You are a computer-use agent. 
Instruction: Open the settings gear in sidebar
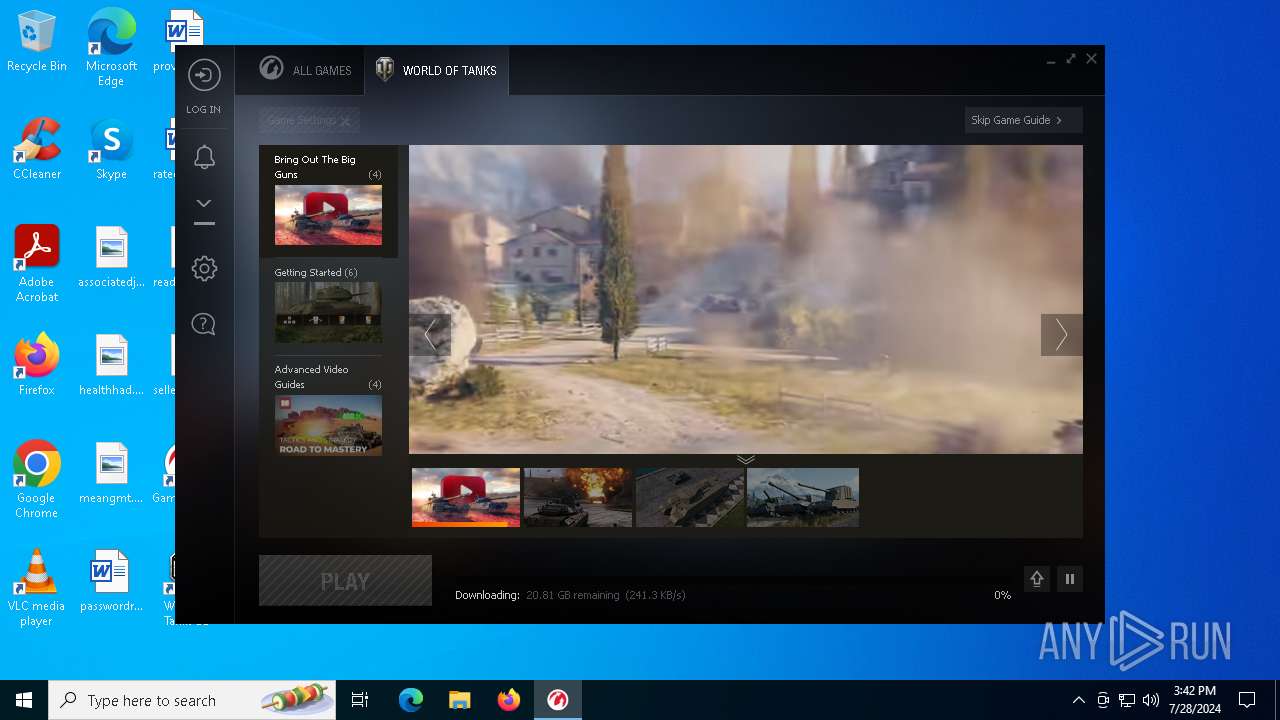point(204,268)
